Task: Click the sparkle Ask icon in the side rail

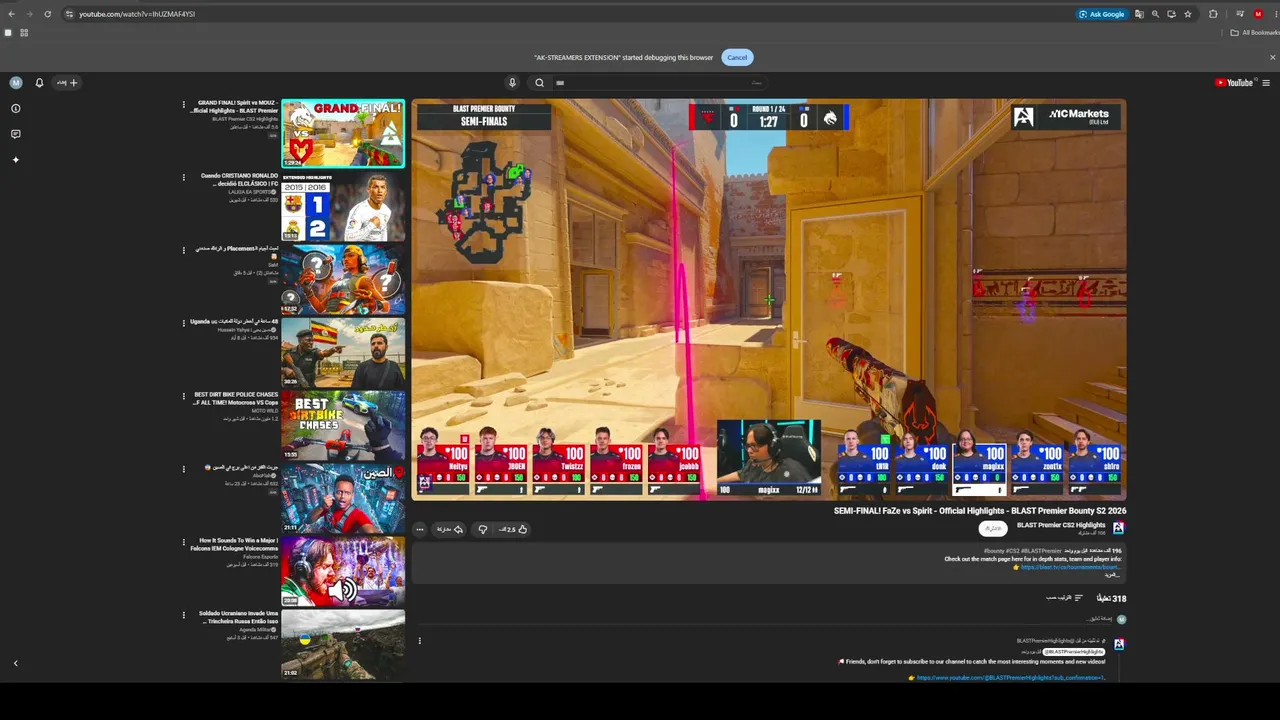Action: (x=15, y=160)
